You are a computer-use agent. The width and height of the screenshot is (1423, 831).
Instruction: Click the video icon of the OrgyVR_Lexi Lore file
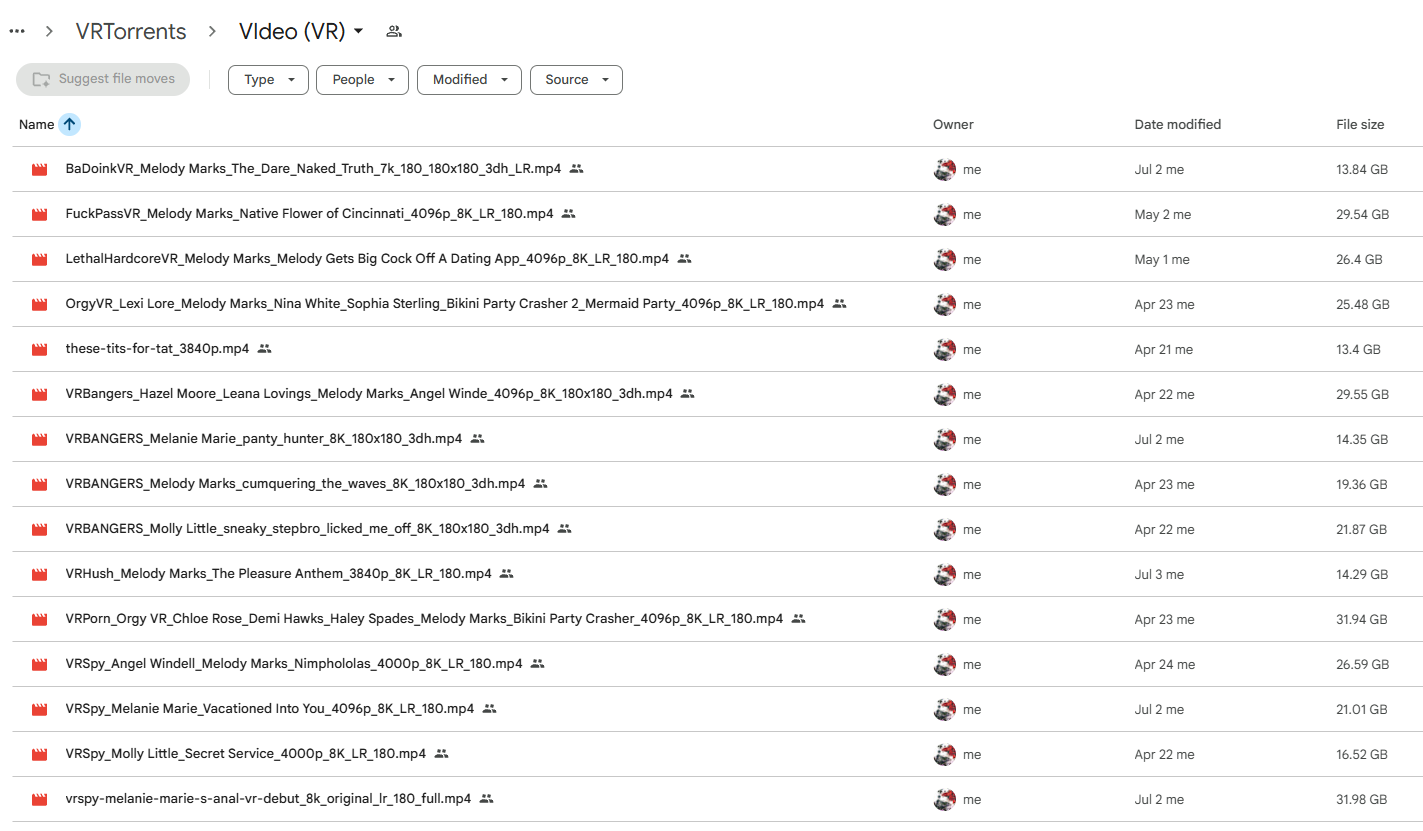coord(40,304)
